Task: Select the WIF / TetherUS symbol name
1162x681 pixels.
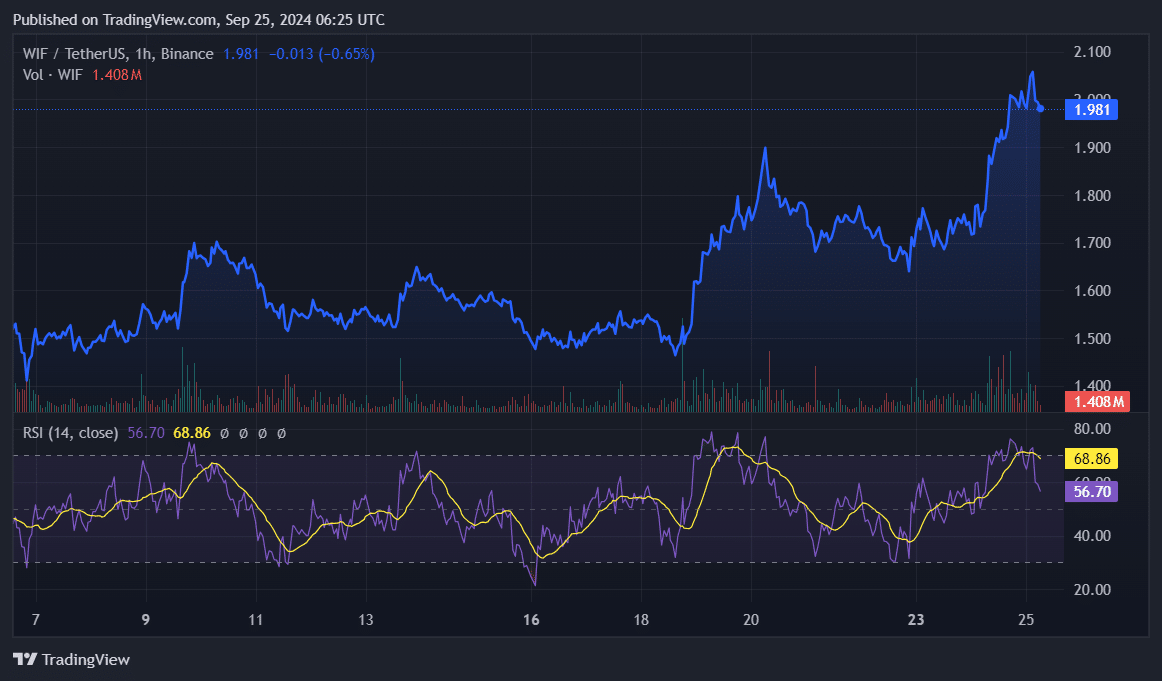Action: click(x=75, y=54)
